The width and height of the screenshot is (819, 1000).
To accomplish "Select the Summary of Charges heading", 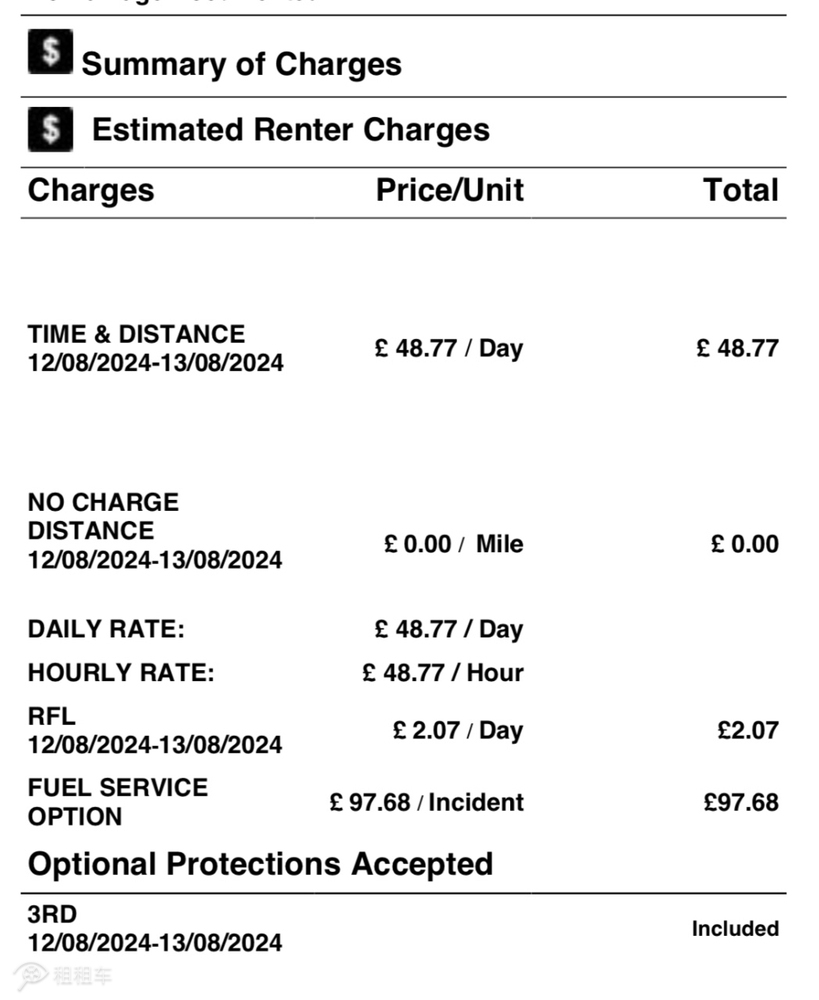I will pyautogui.click(x=242, y=64).
